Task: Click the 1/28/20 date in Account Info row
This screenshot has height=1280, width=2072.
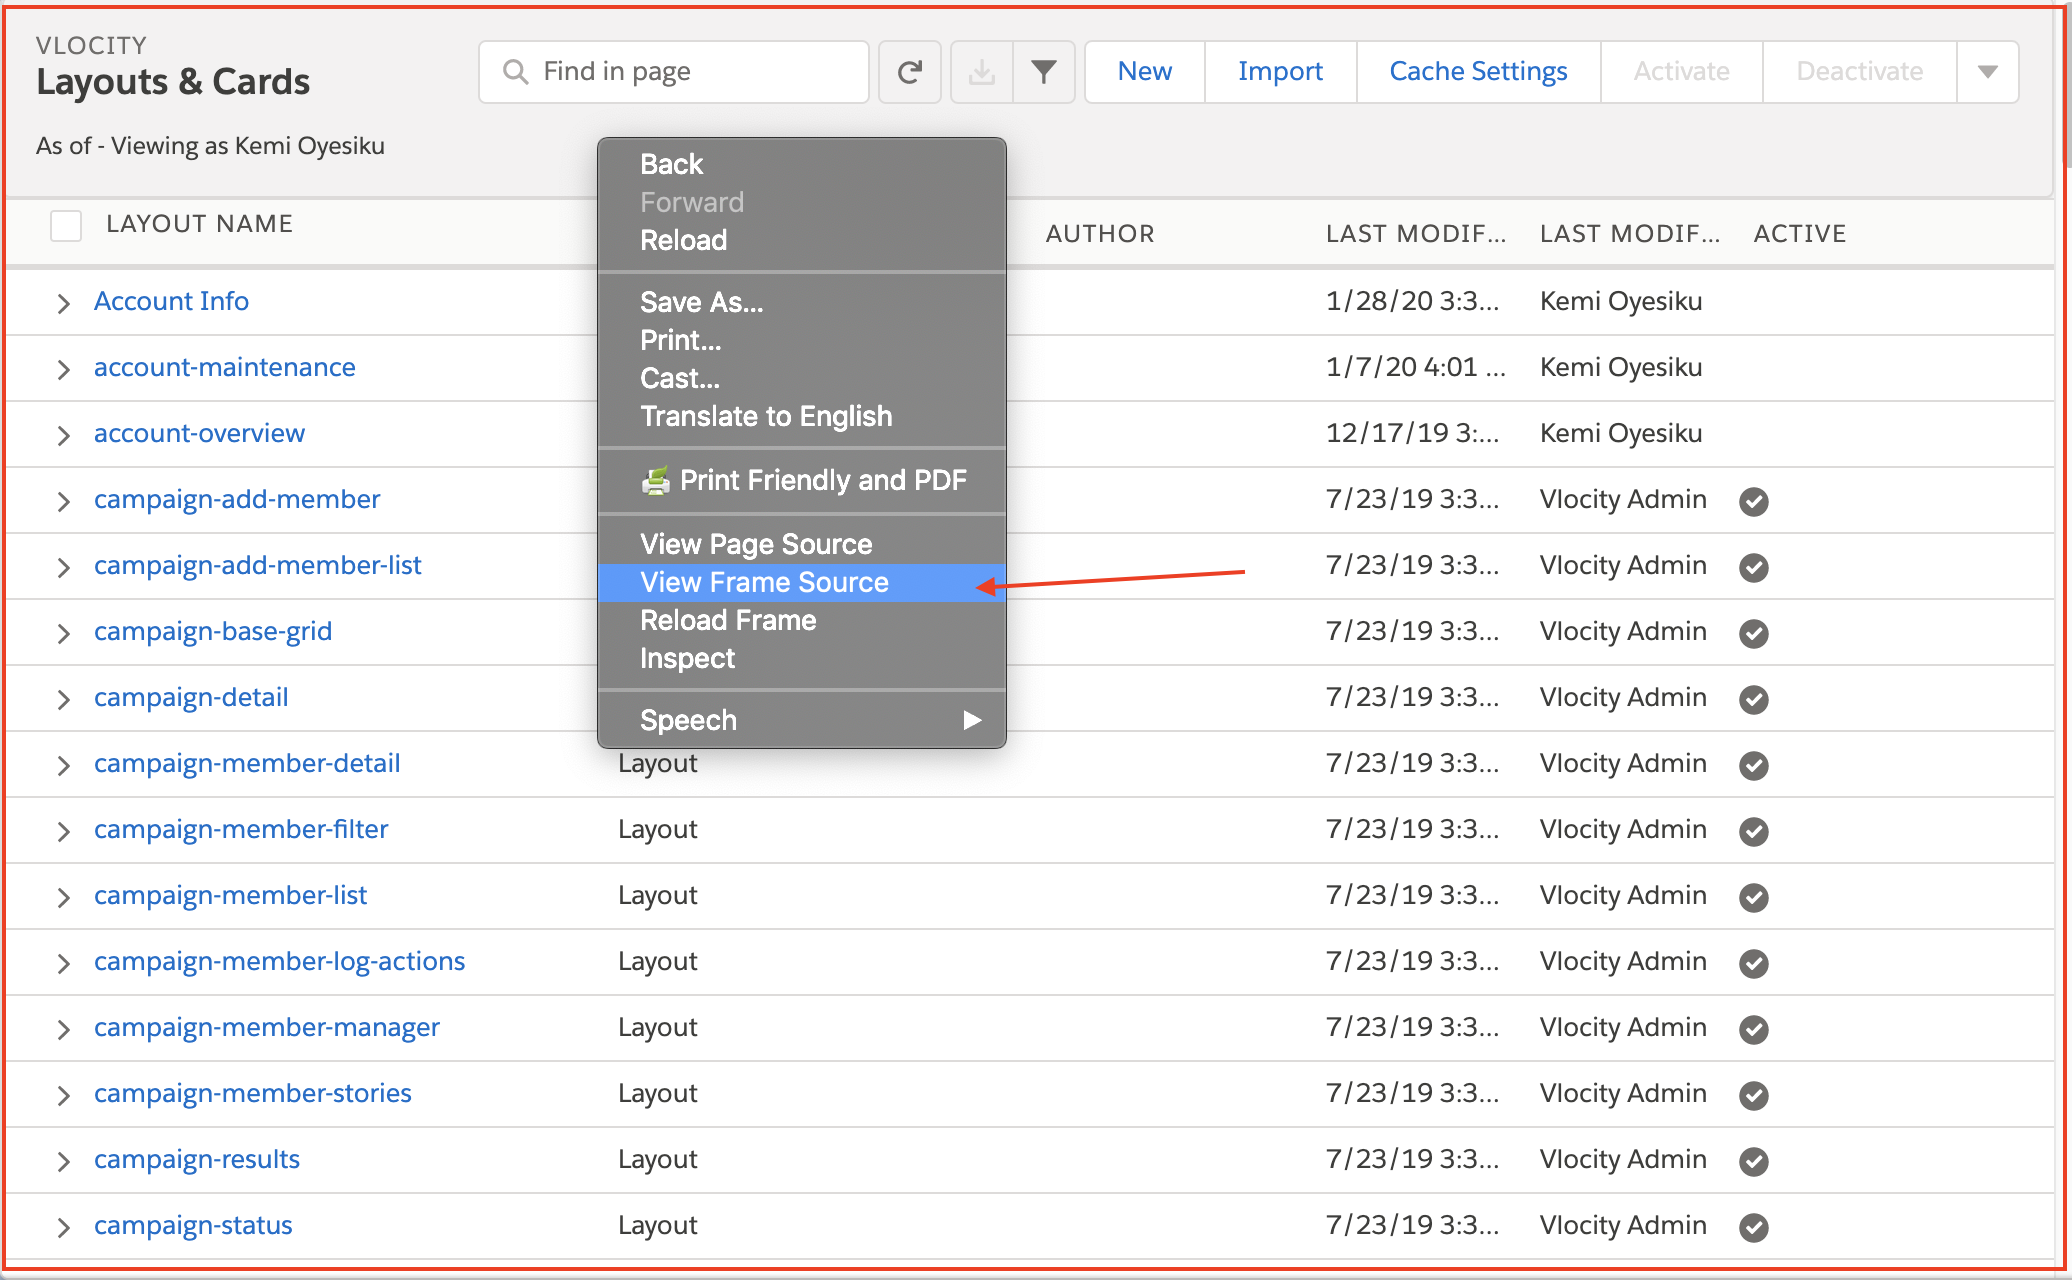Action: (x=1412, y=301)
